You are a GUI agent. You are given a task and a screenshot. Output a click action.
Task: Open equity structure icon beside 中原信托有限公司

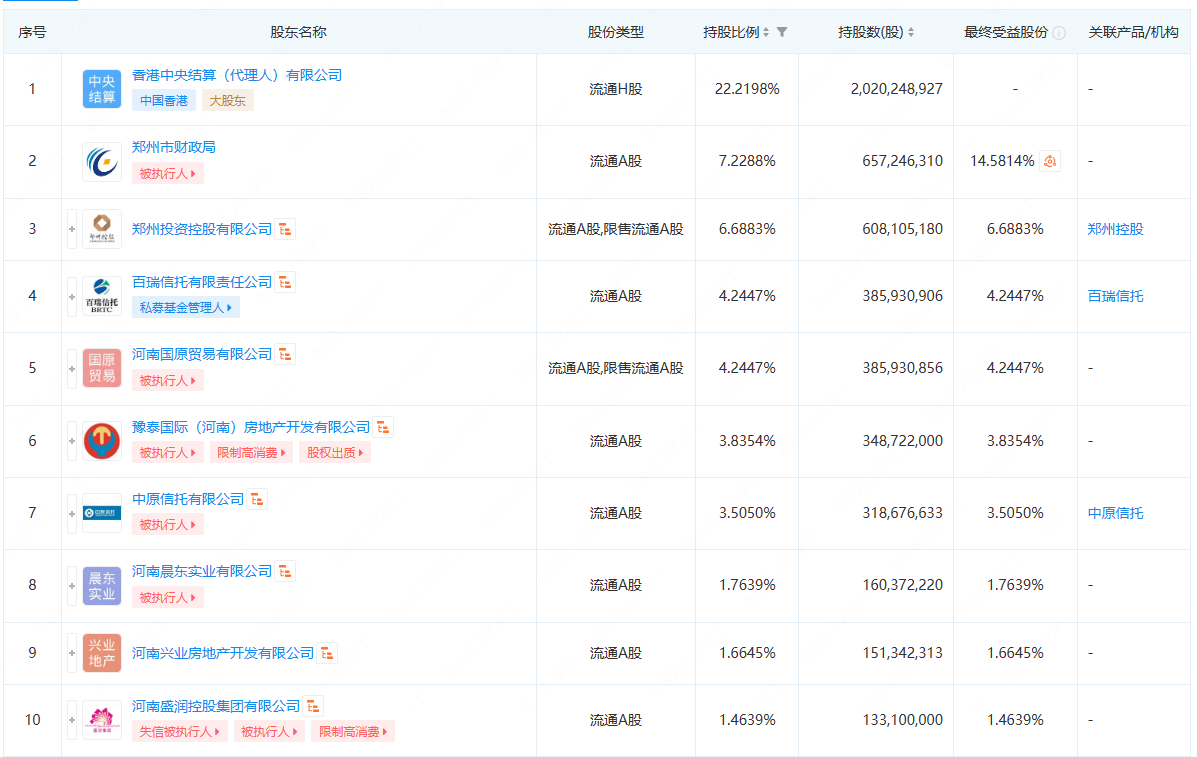click(257, 499)
